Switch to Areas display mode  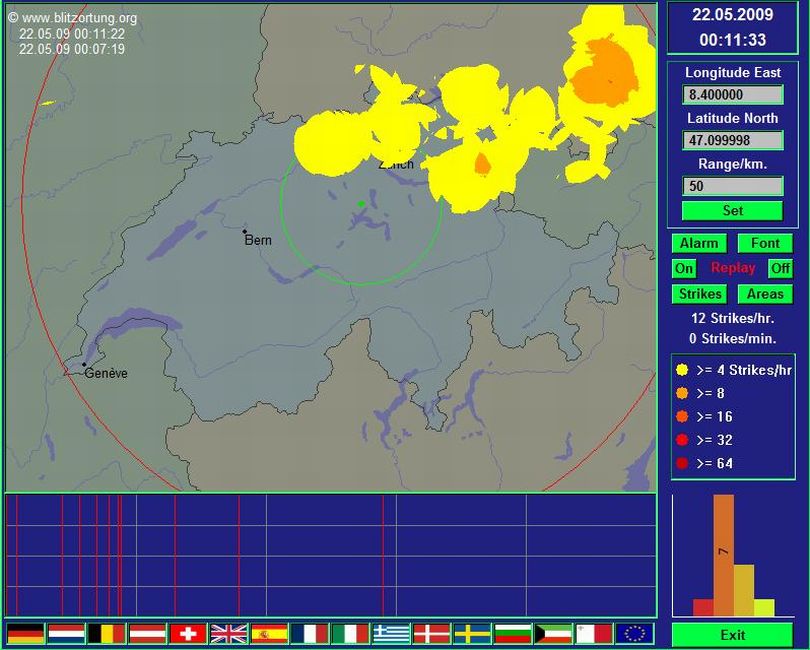coord(765,294)
